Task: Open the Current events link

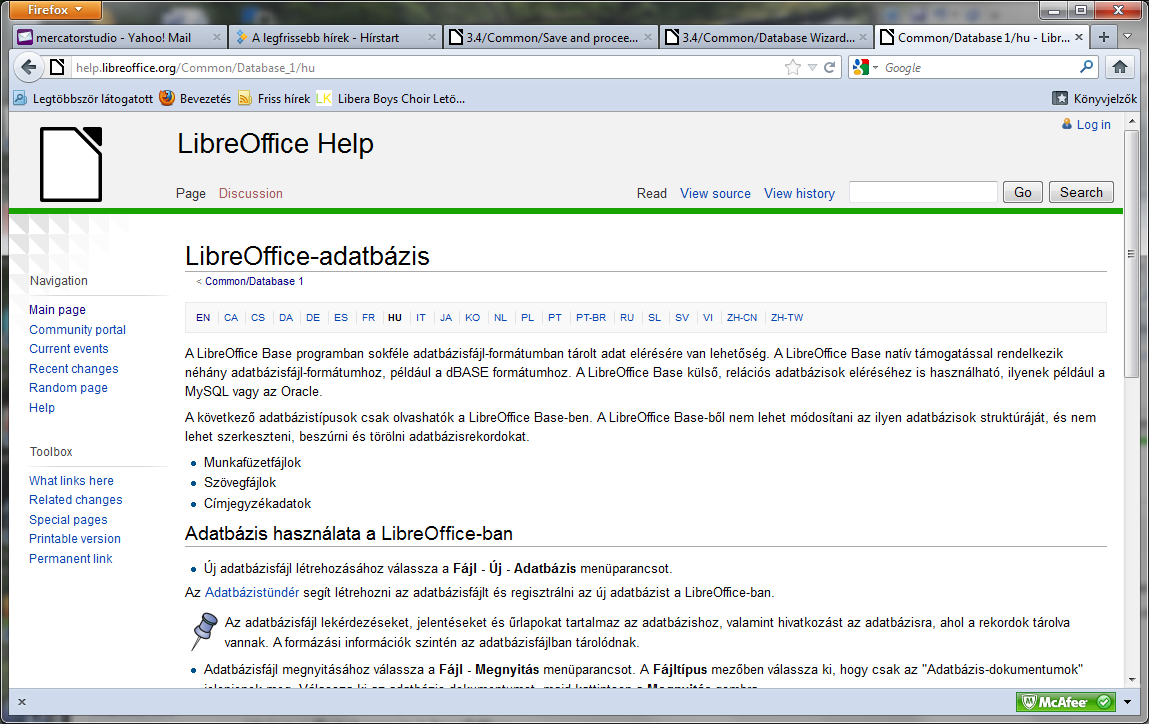Action: 69,349
